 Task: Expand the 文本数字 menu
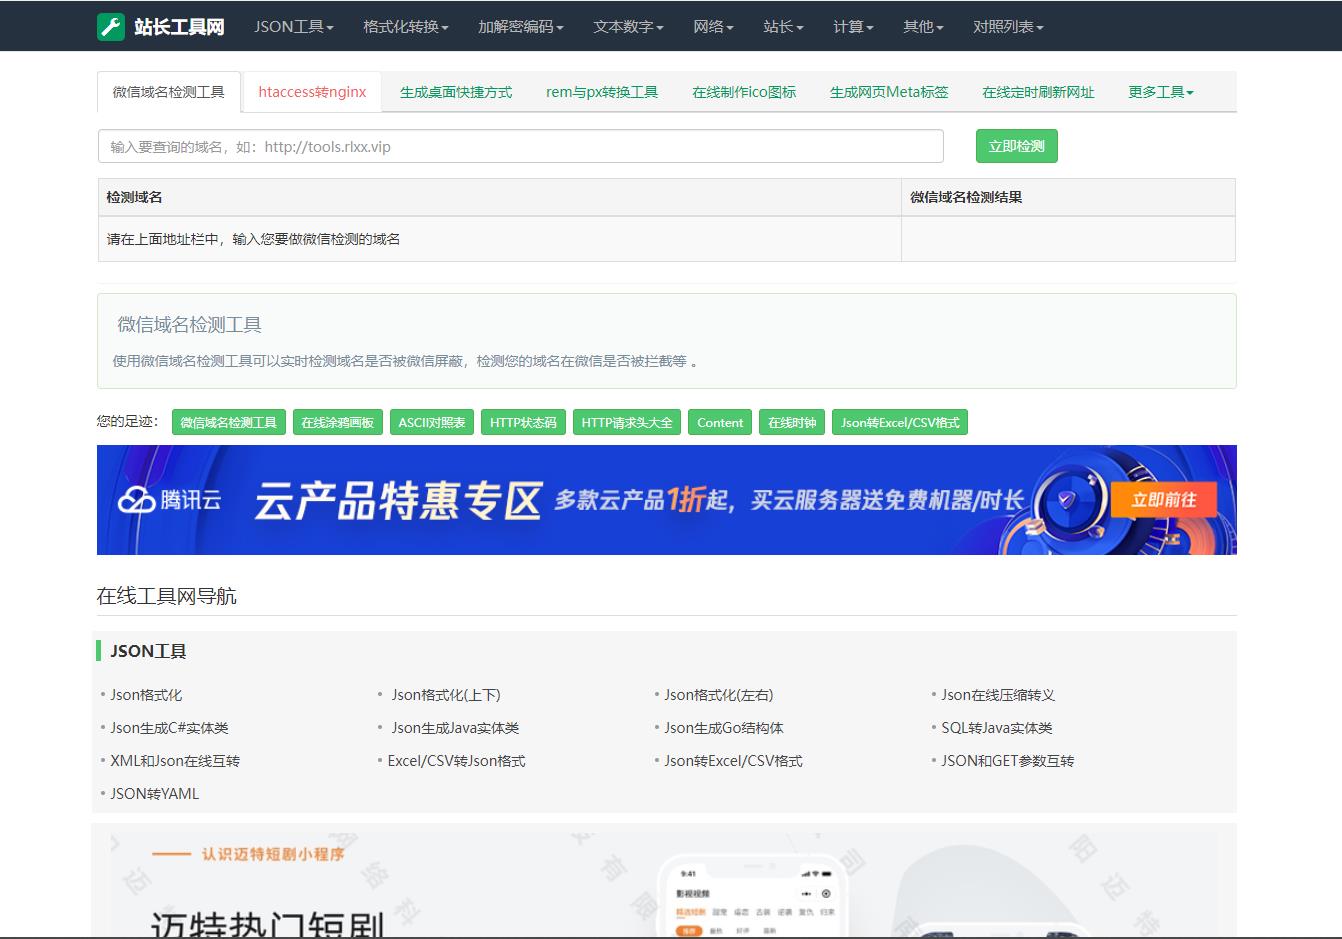point(628,27)
